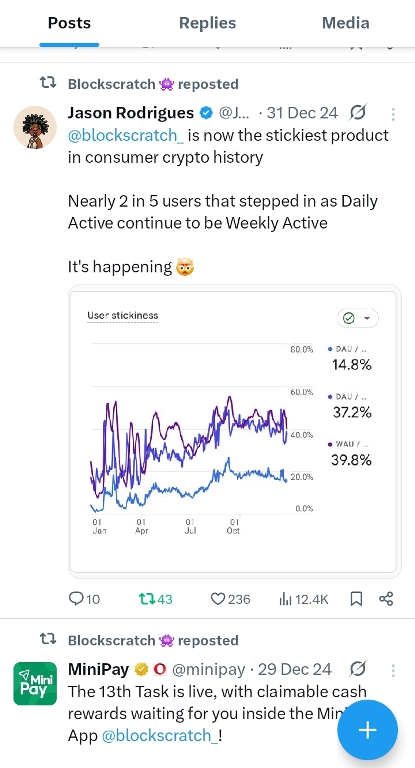This screenshot has width=415, height=768.
Task: Open @blockscratch_ mention in Jason's post
Action: click(x=126, y=135)
